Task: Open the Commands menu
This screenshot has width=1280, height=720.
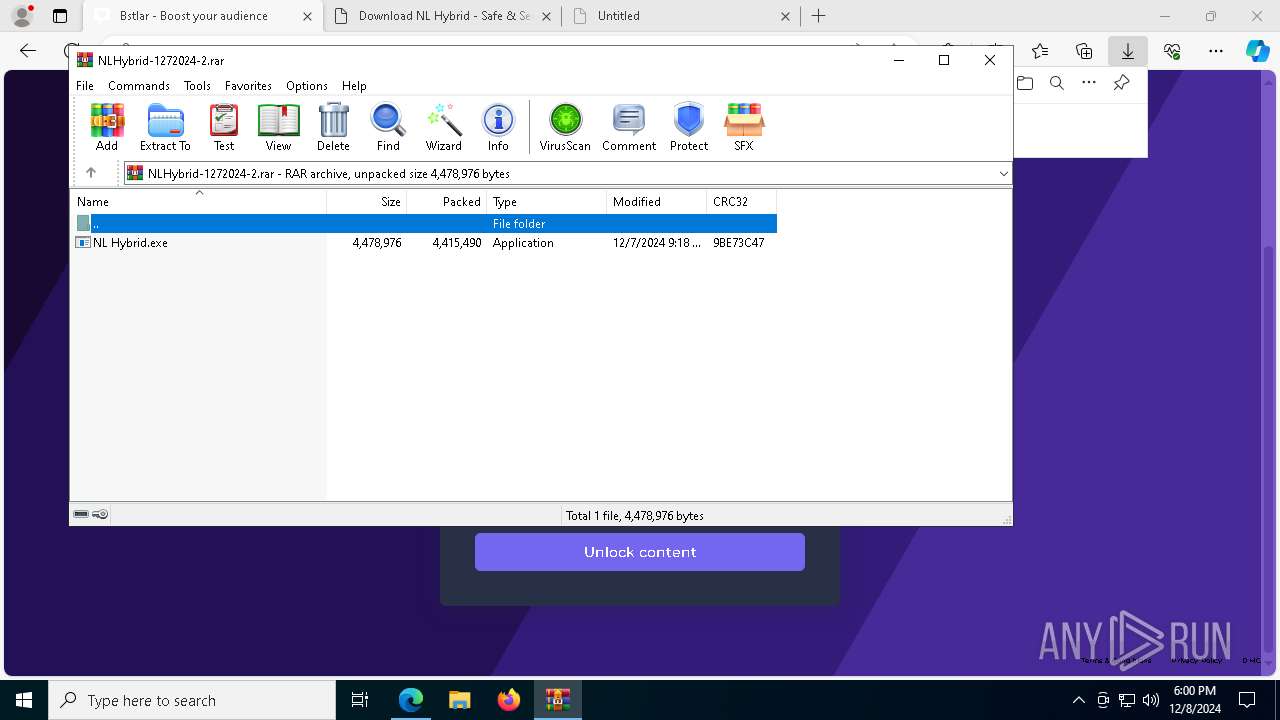Action: pos(139,86)
